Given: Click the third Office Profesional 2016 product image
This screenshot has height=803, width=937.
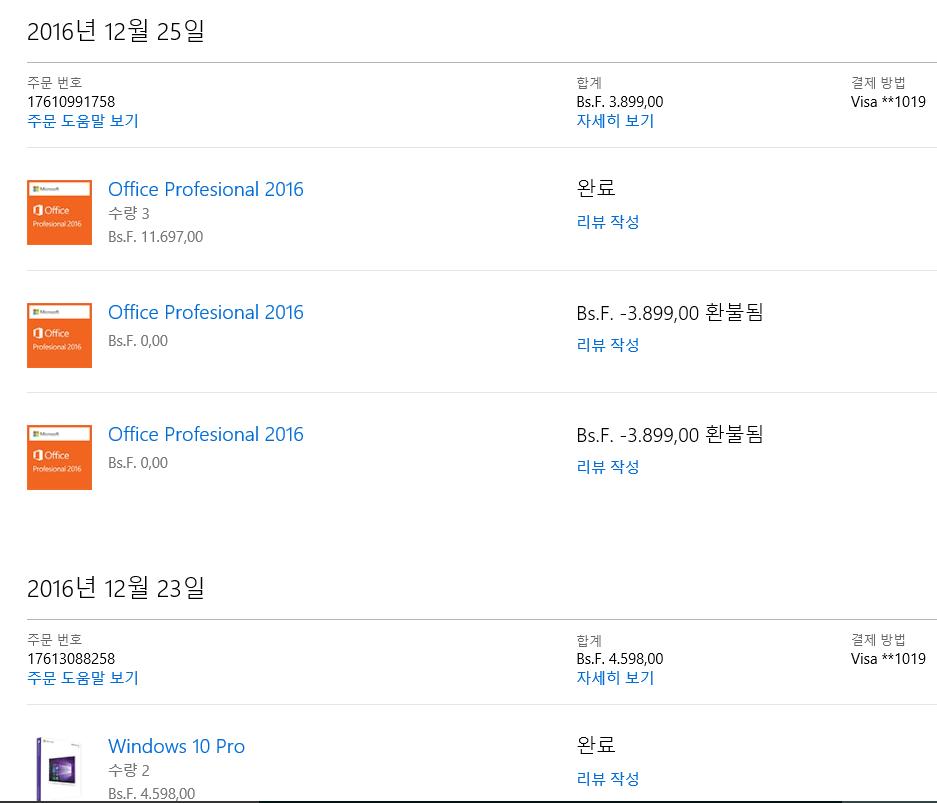Looking at the screenshot, I should click(59, 457).
